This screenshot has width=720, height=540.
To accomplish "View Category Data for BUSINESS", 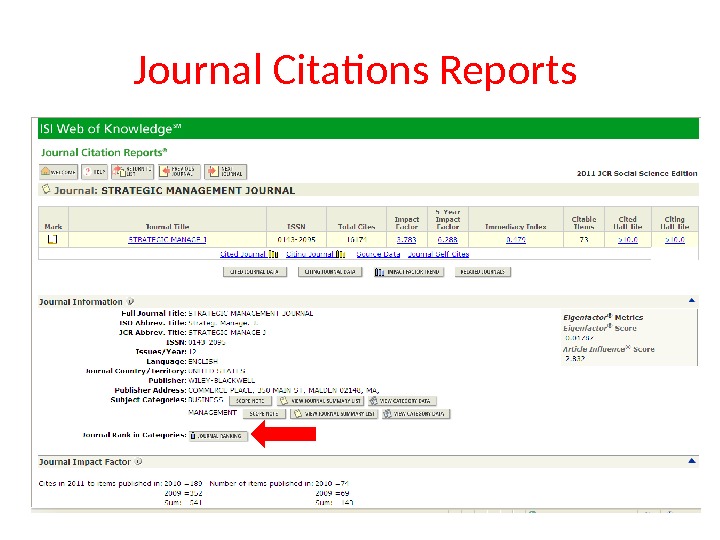I will coord(402,401).
